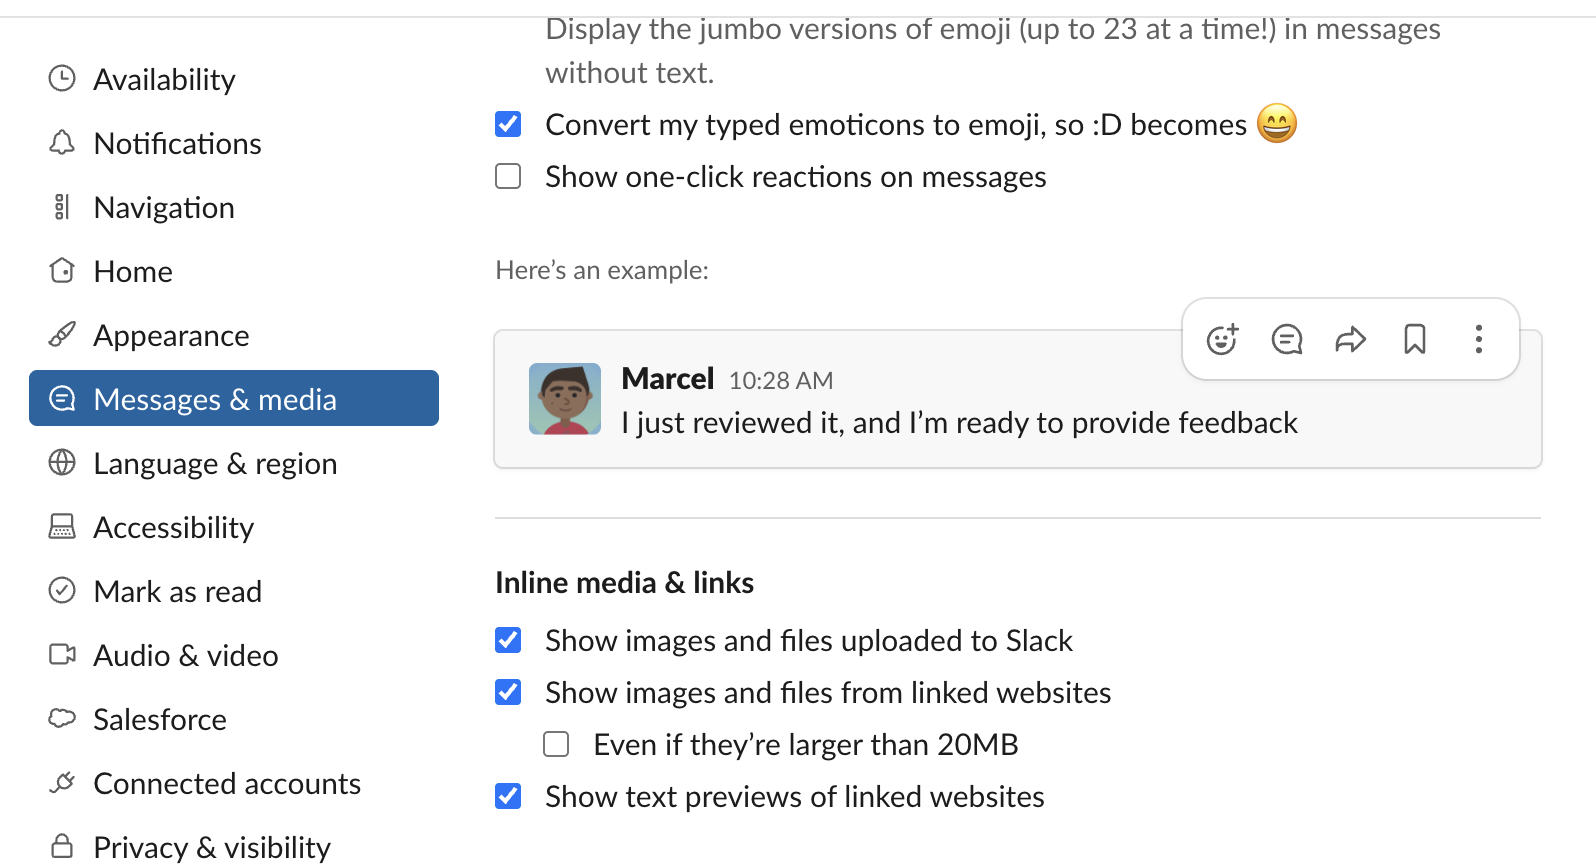Click the cloud icon beside Salesforce
Screen dimensions: 1596x864
coord(62,719)
